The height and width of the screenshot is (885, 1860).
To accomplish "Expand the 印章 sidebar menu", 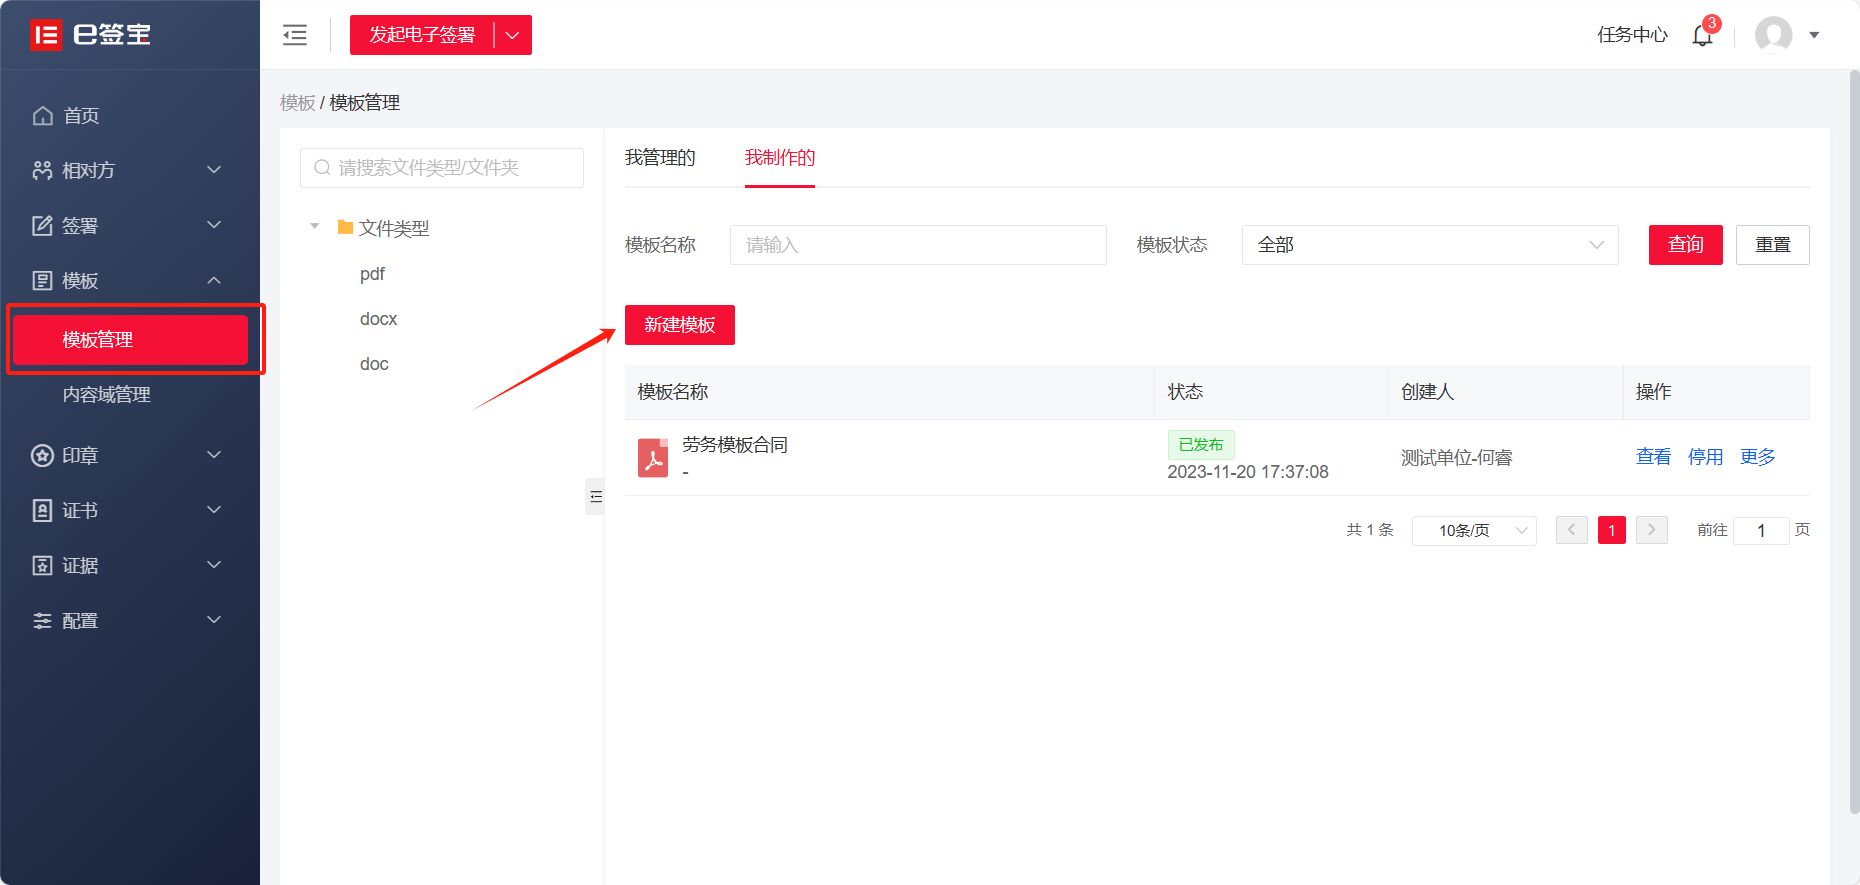I will (x=127, y=456).
